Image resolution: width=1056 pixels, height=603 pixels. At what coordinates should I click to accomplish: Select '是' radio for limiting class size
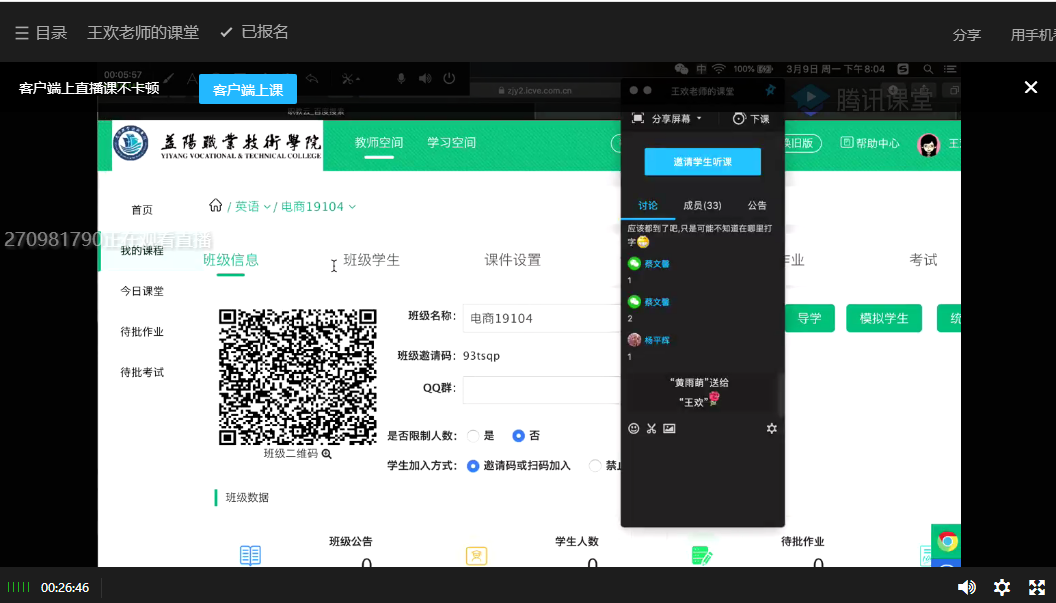point(474,436)
